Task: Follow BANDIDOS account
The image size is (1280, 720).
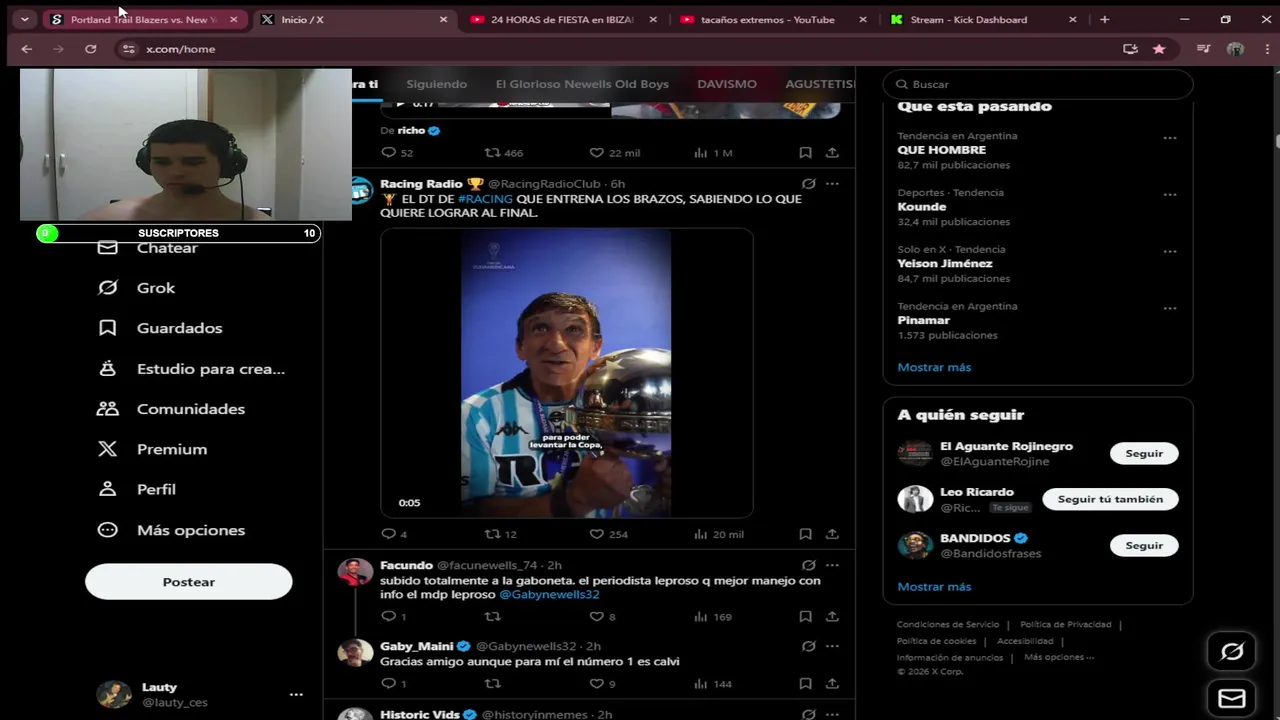Action: (1144, 545)
